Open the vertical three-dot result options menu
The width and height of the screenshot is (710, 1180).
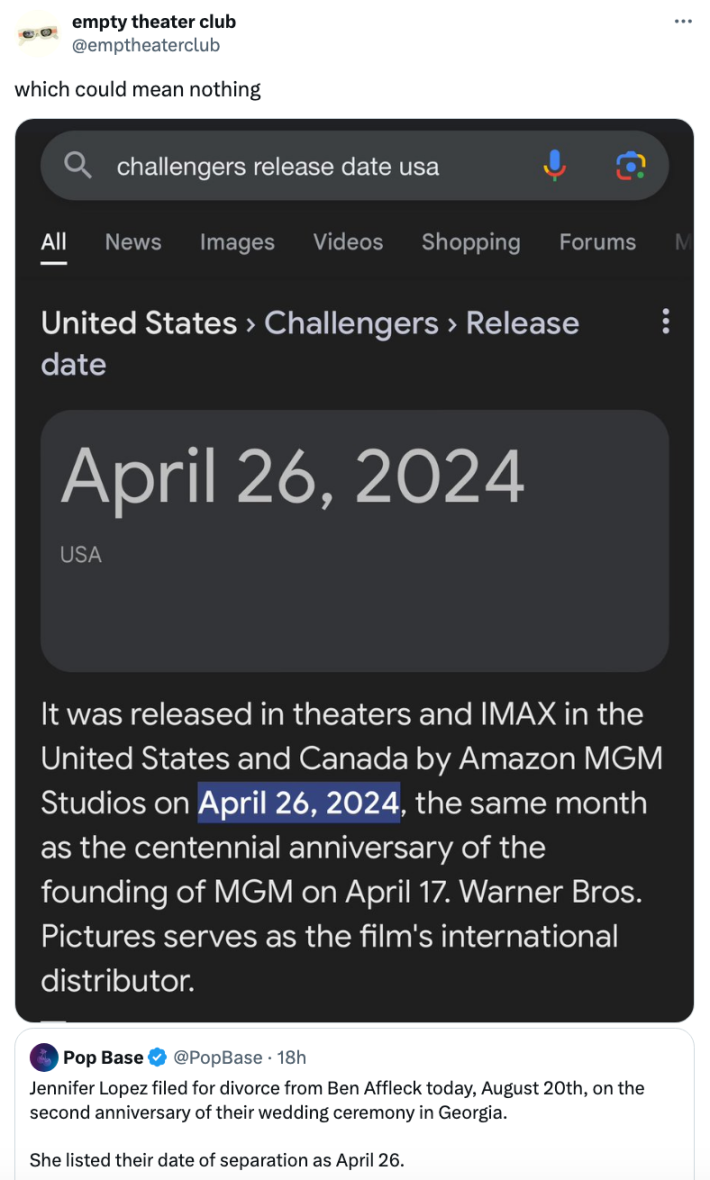pos(665,322)
